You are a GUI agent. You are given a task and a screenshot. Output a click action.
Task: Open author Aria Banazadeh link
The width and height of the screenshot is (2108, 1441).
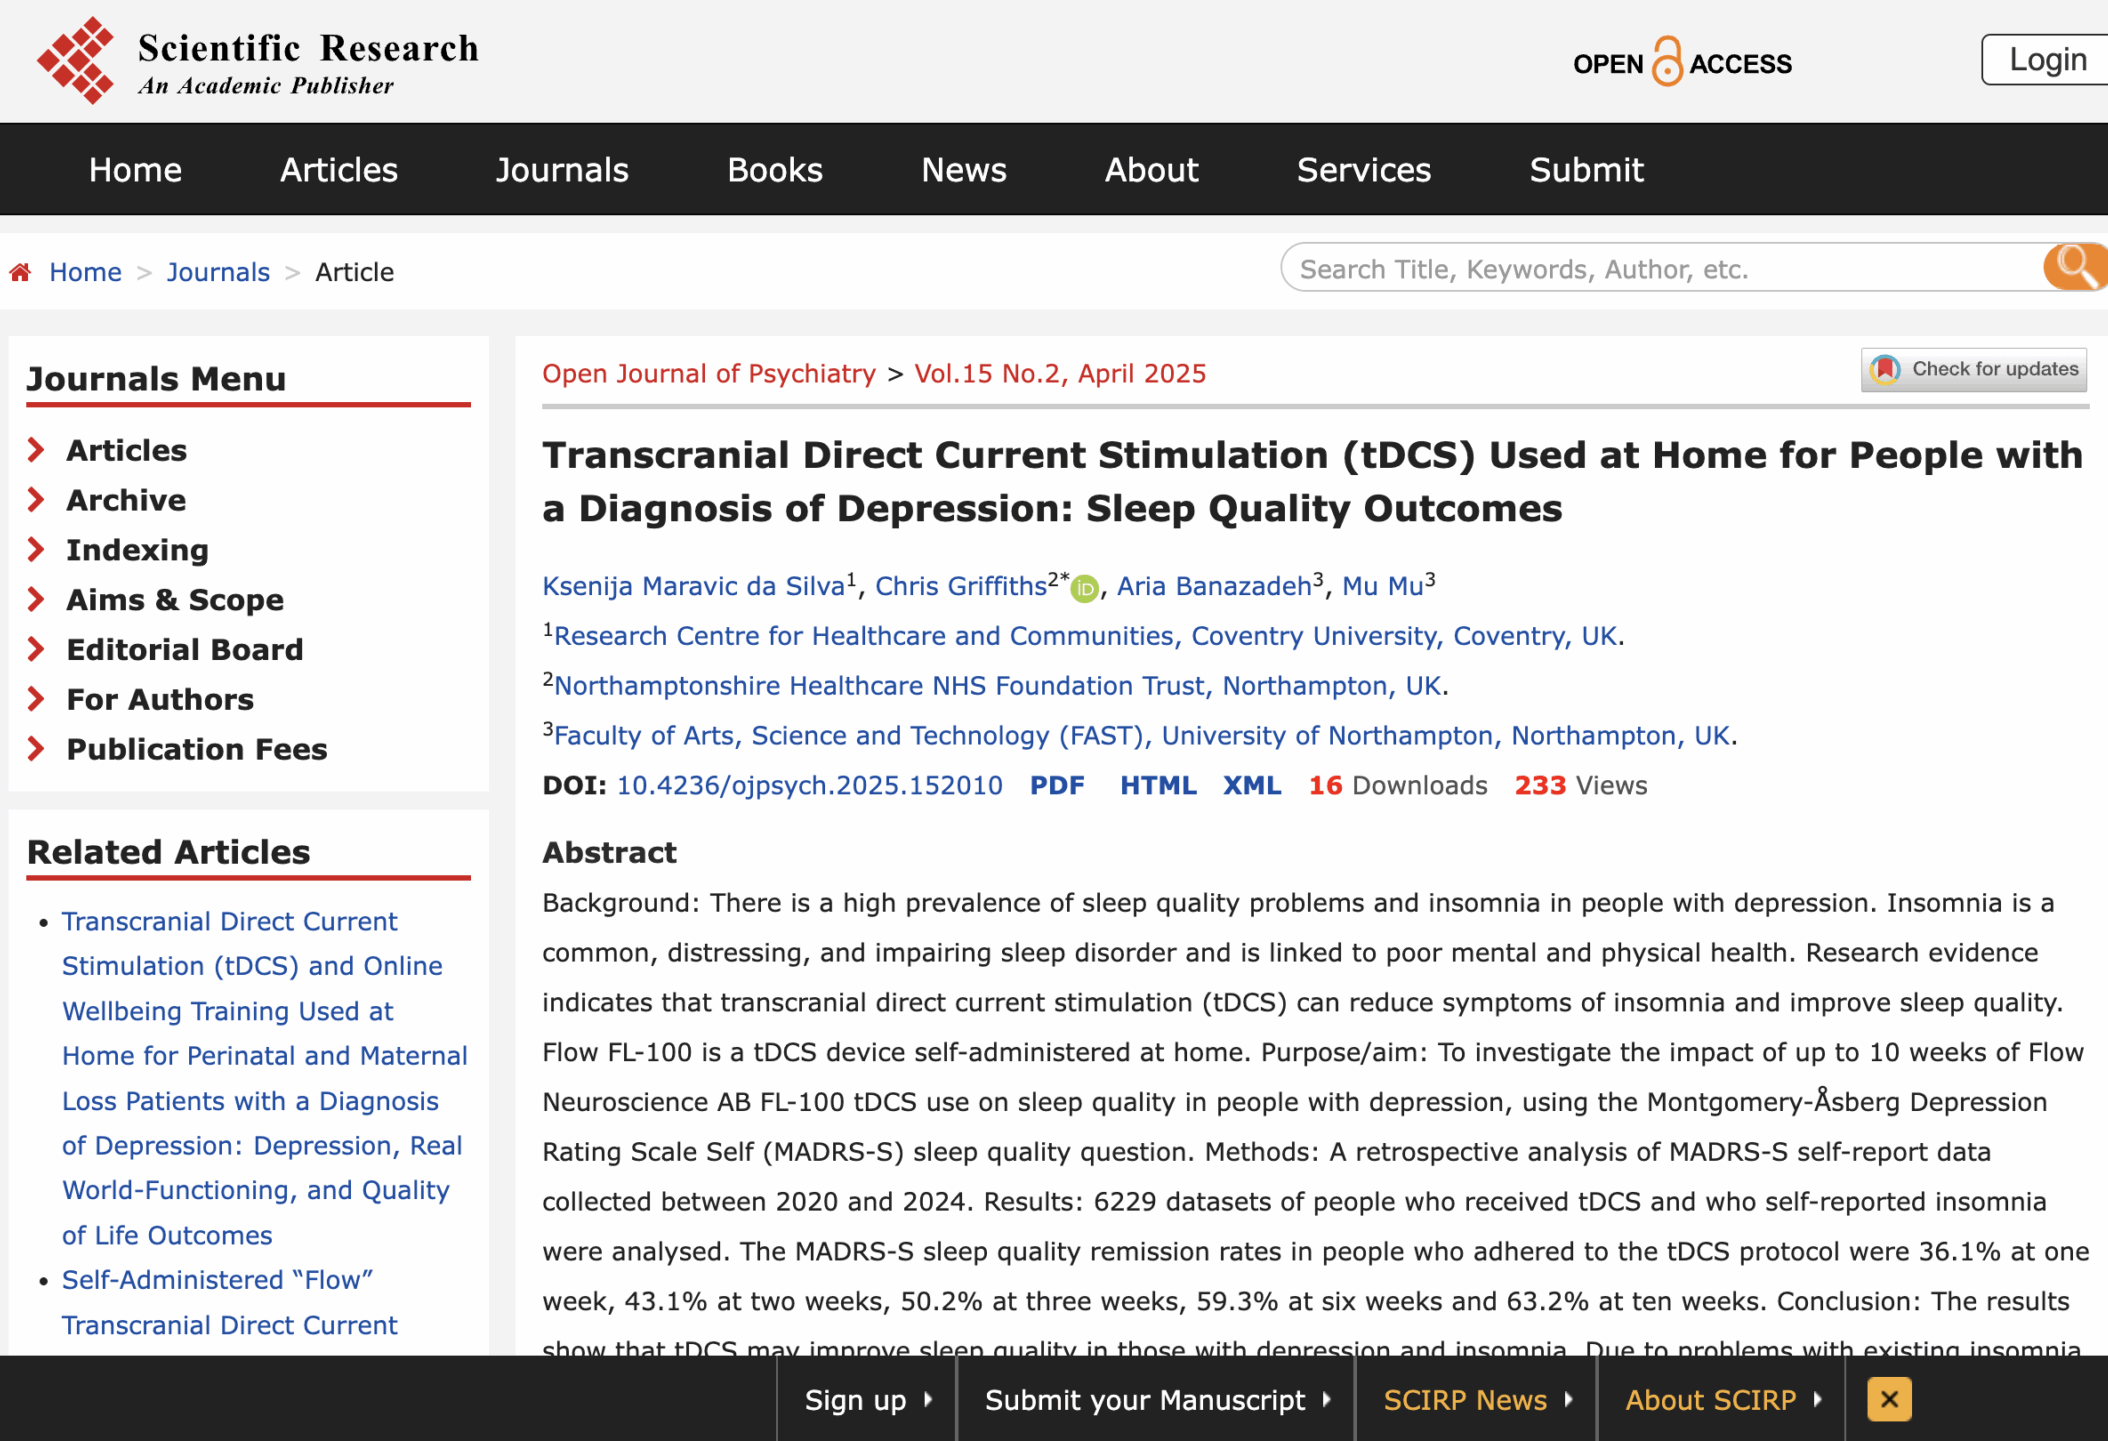pos(1214,586)
